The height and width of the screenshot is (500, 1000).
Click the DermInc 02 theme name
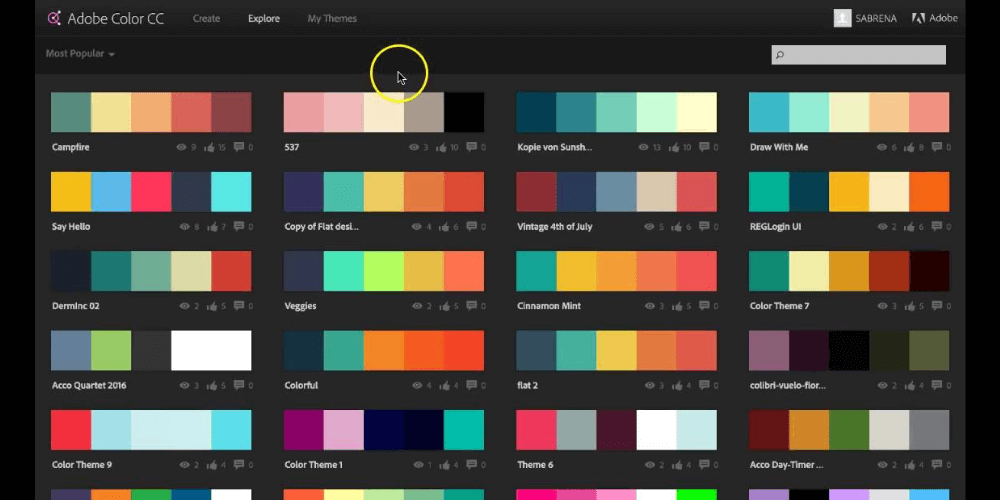pyautogui.click(x=76, y=306)
